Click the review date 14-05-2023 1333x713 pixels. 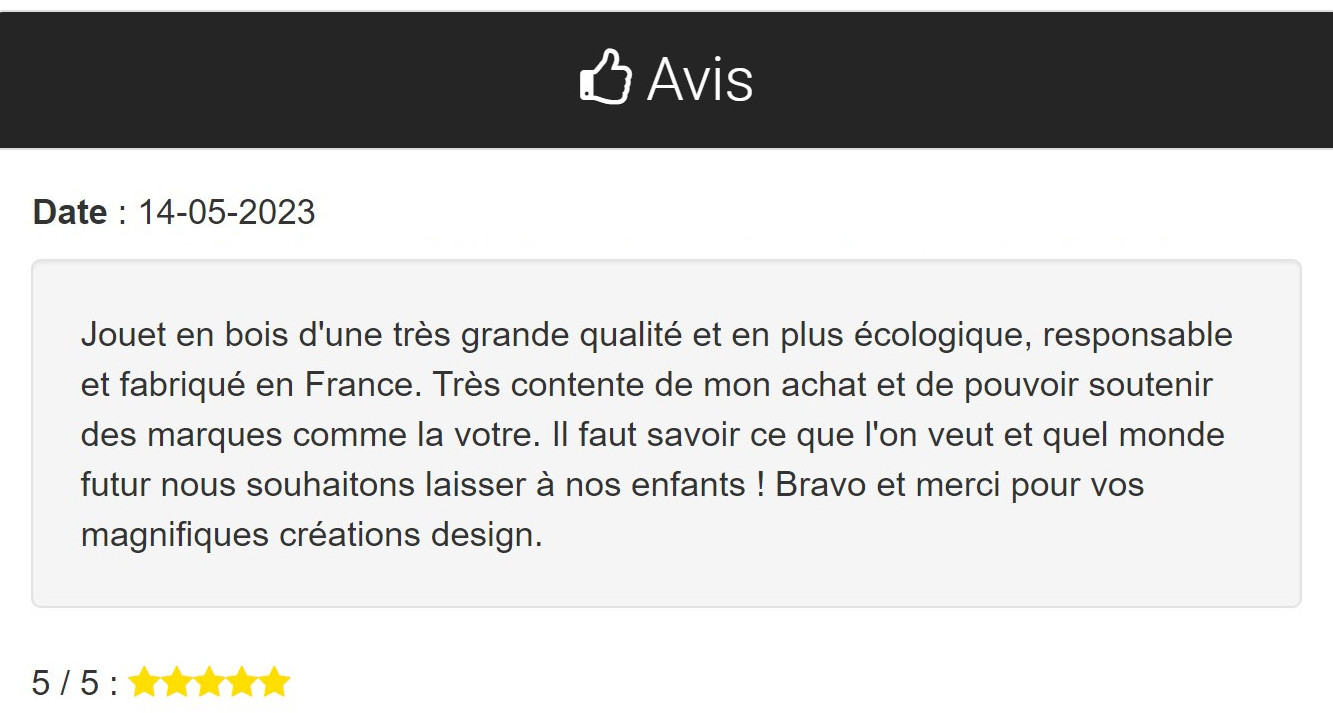[227, 212]
